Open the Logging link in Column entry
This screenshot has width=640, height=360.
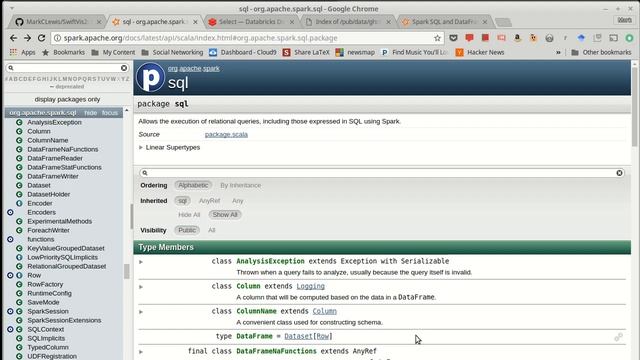311,286
